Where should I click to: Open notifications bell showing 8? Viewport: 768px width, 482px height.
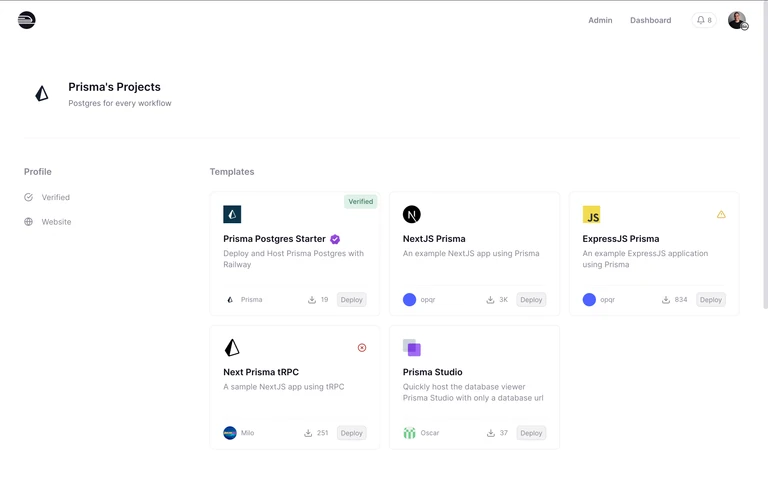(704, 20)
